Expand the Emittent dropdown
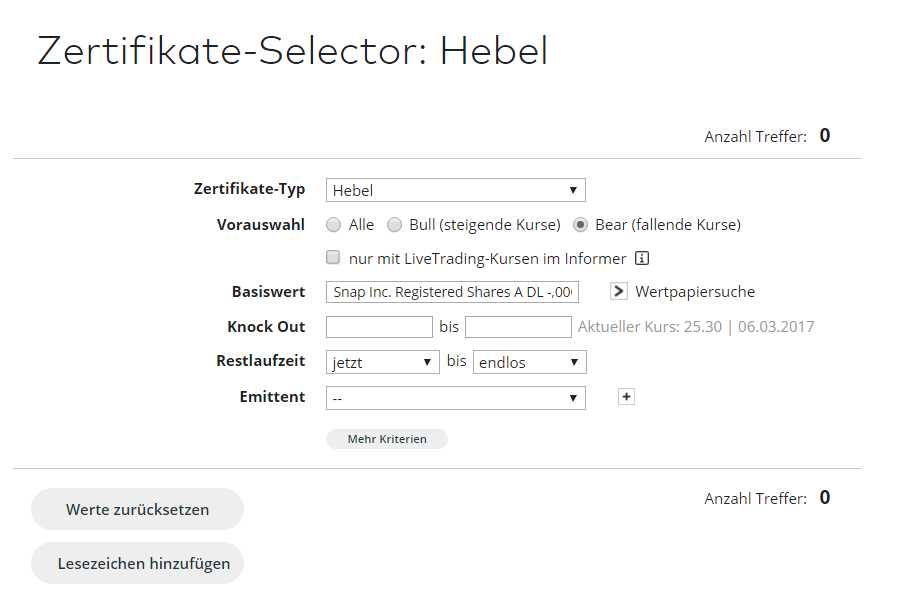The image size is (914, 613). [455, 397]
